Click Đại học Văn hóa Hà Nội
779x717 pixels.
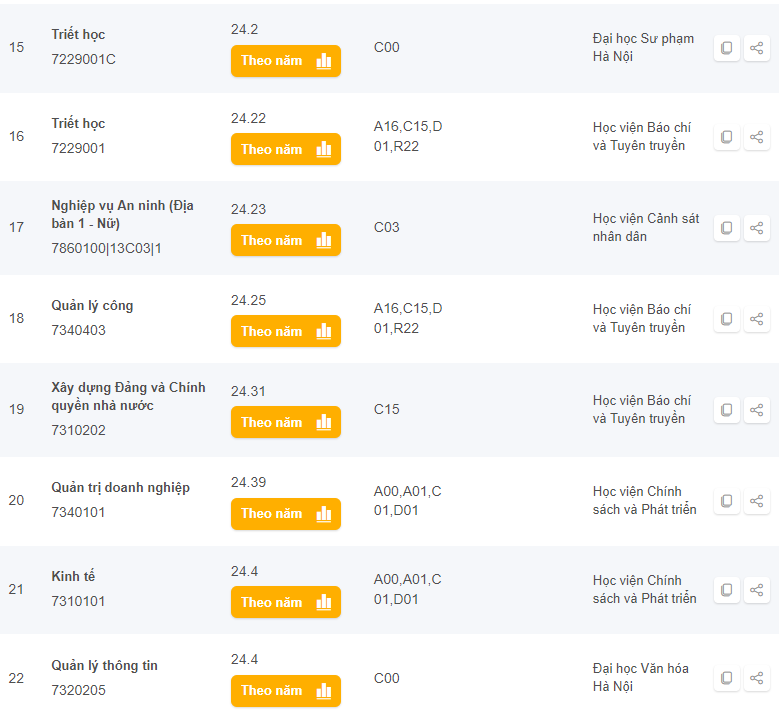640,678
